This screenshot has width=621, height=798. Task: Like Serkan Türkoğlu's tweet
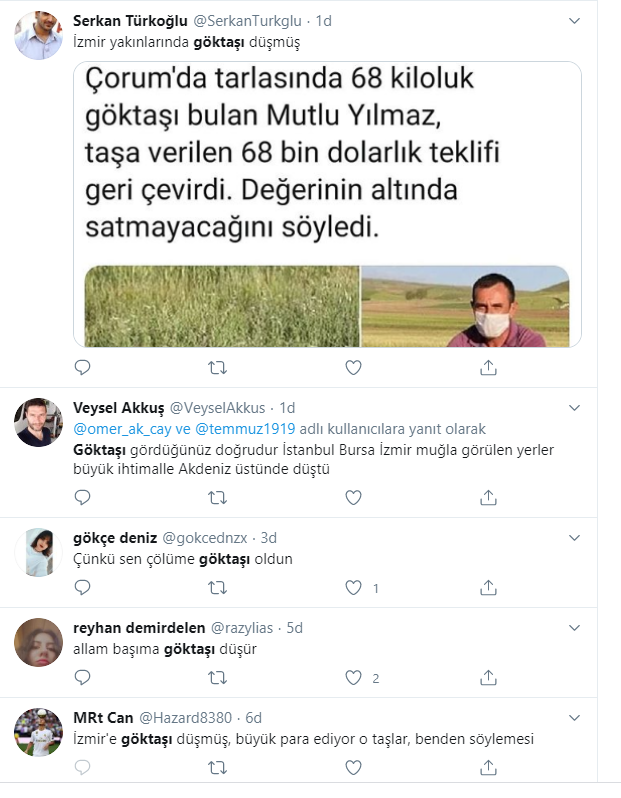click(352, 368)
